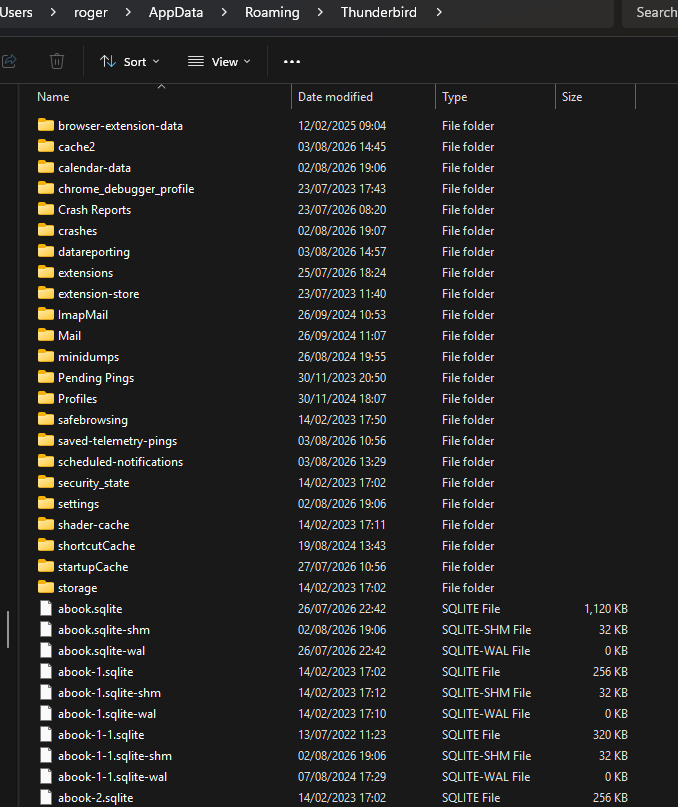Open the View dropdown
678x807 pixels.
[219, 62]
